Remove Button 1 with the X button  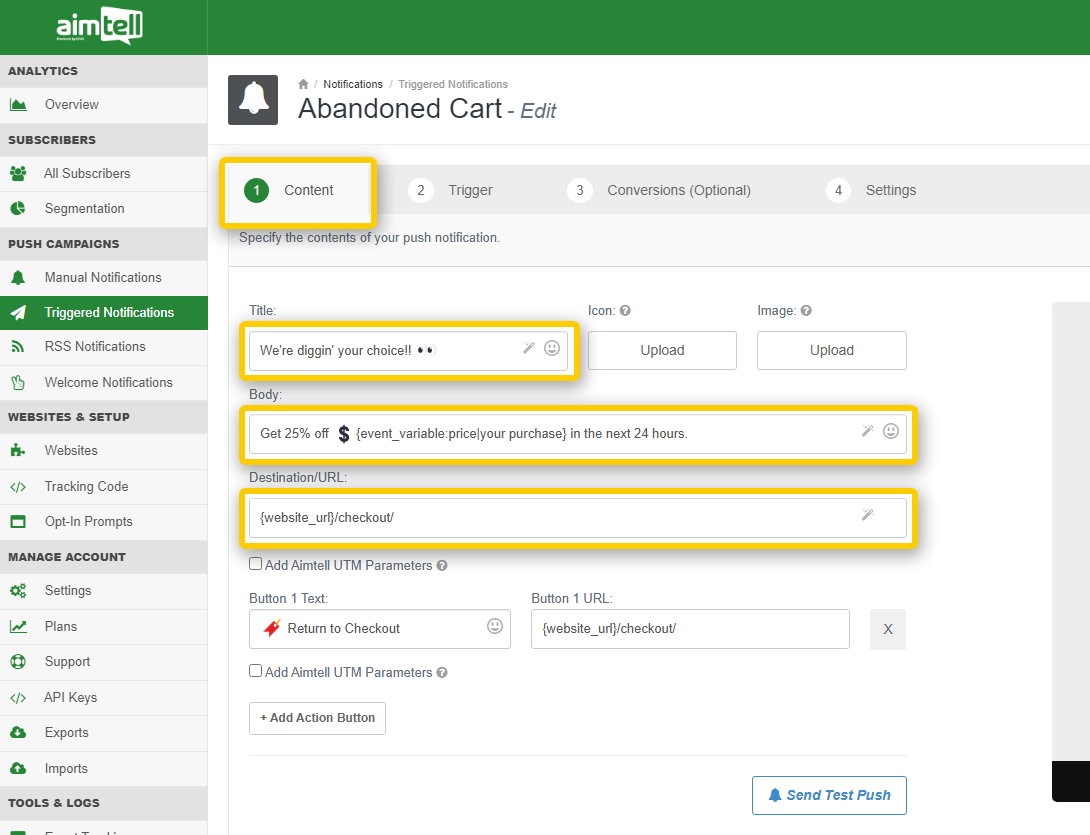coord(888,629)
